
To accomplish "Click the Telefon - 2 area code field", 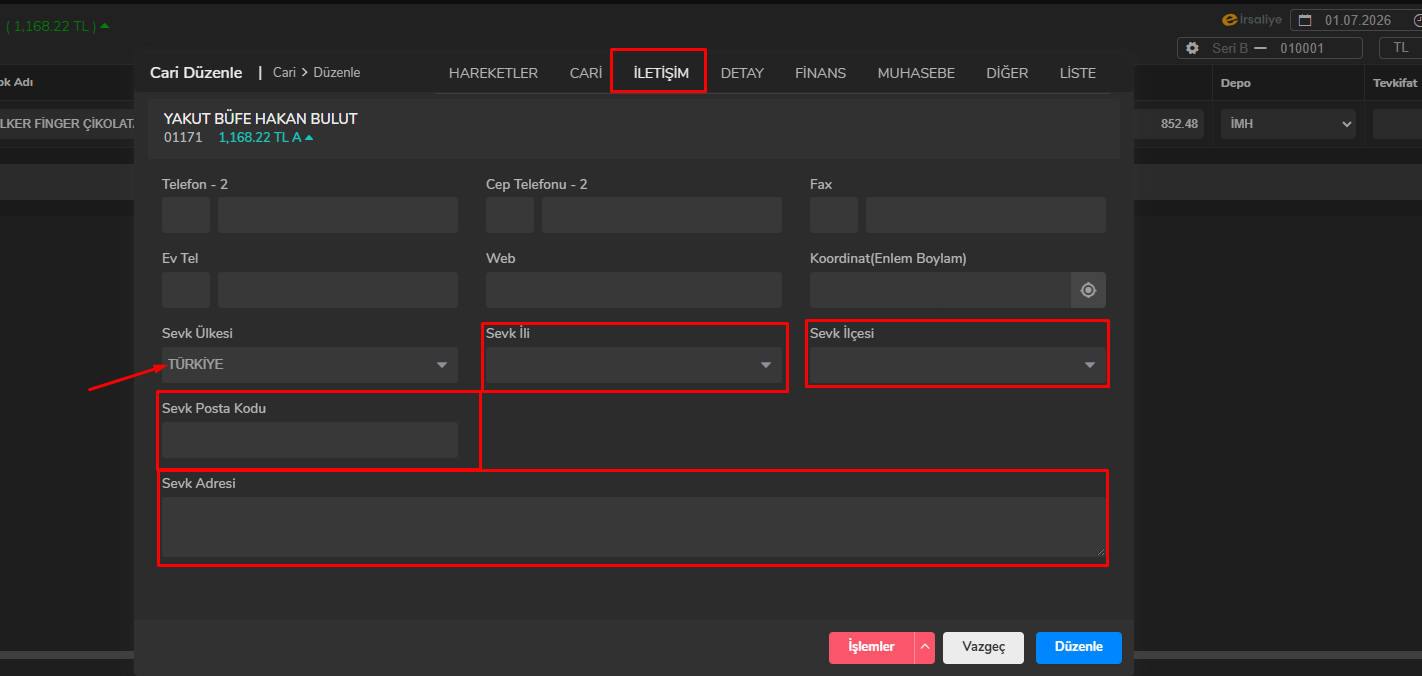I will click(x=186, y=215).
